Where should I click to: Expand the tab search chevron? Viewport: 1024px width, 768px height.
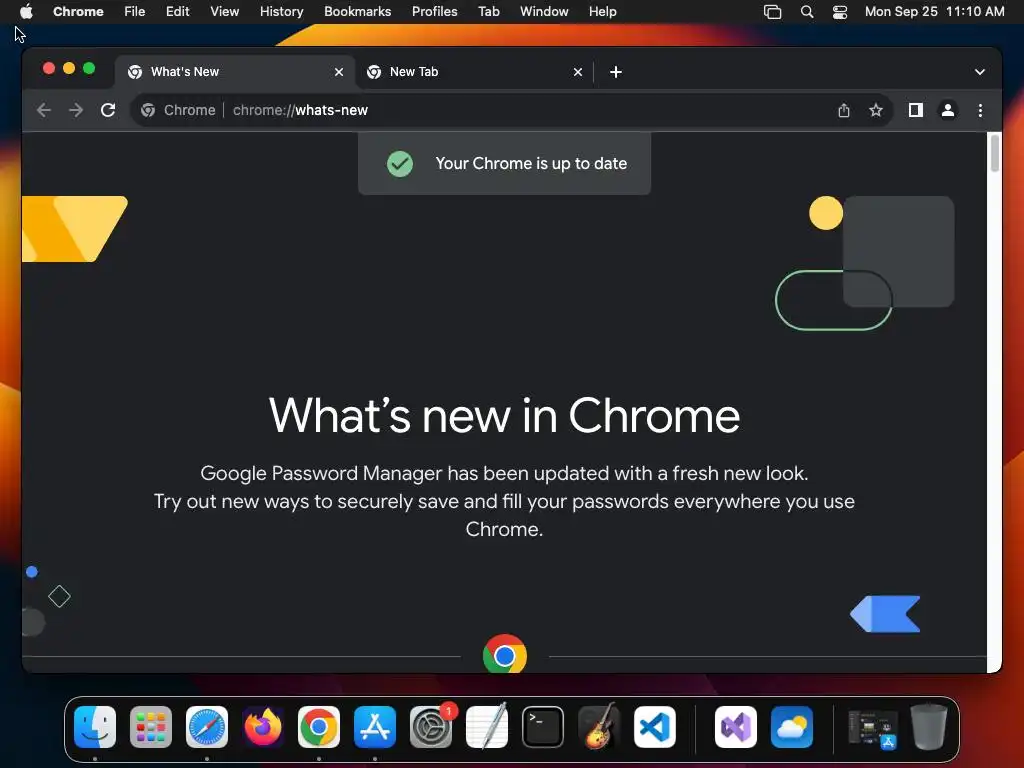(x=980, y=72)
